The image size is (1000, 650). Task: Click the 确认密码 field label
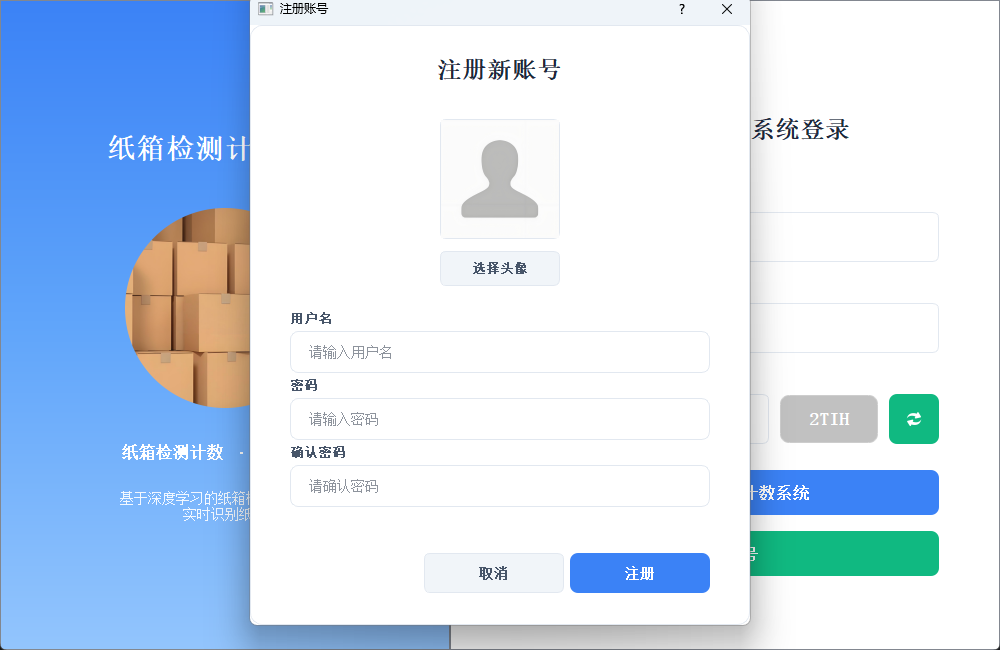[x=318, y=452]
